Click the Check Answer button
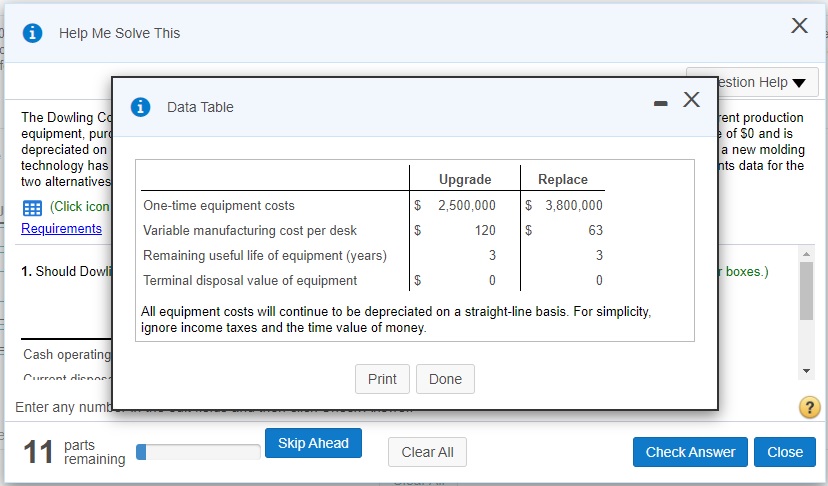This screenshot has height=486, width=828. (x=690, y=452)
